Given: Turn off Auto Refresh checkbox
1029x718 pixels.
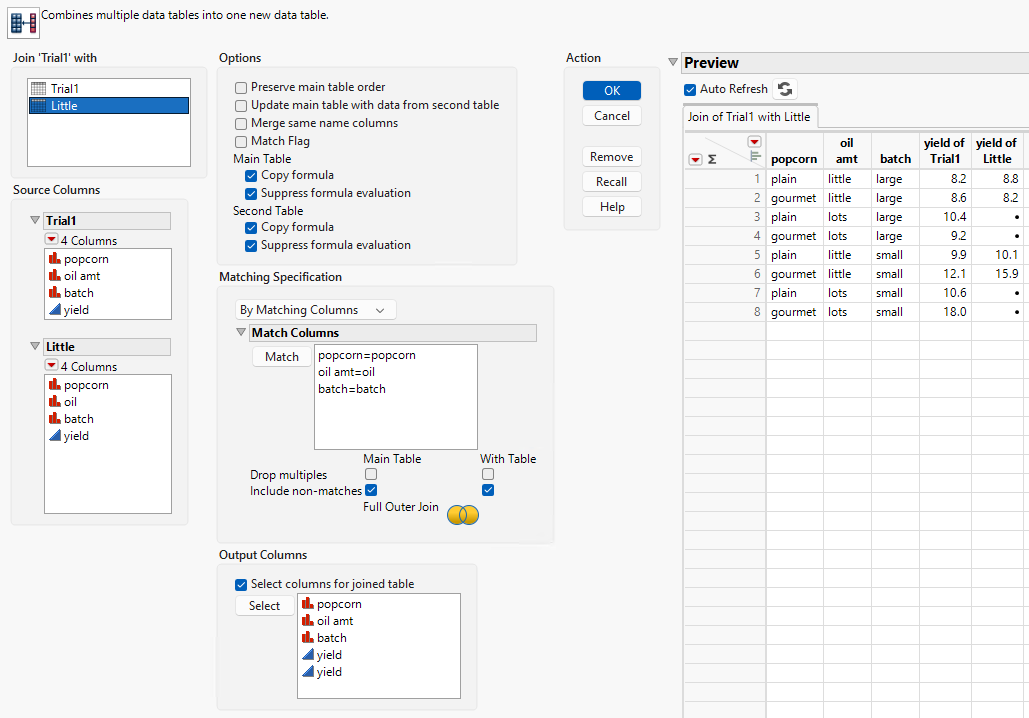Looking at the screenshot, I should (690, 89).
